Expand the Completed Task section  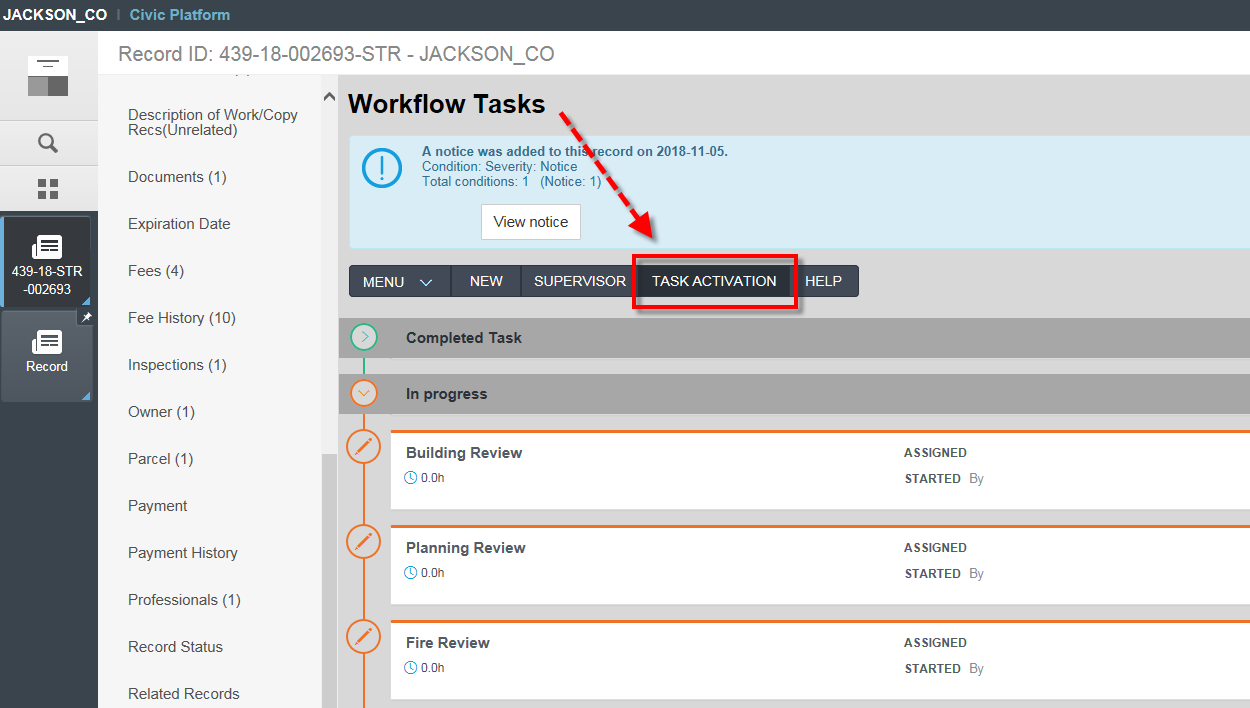click(364, 338)
